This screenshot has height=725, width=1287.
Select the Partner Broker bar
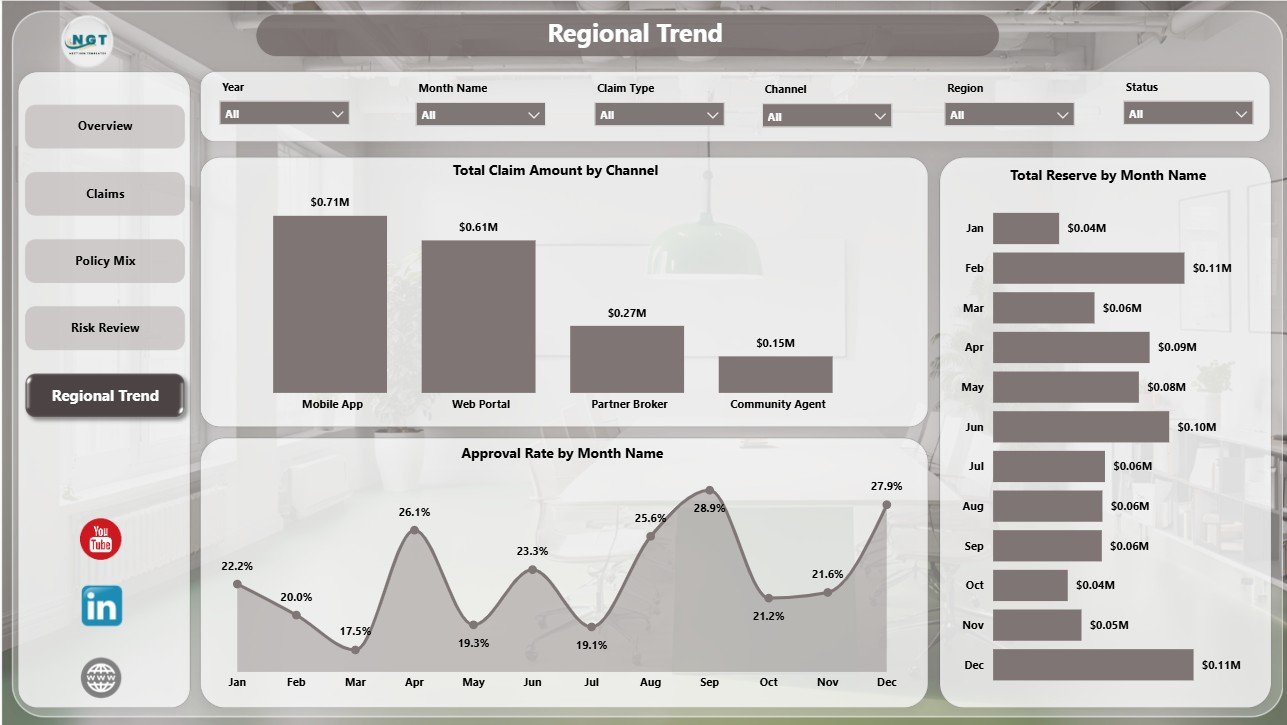coord(627,359)
